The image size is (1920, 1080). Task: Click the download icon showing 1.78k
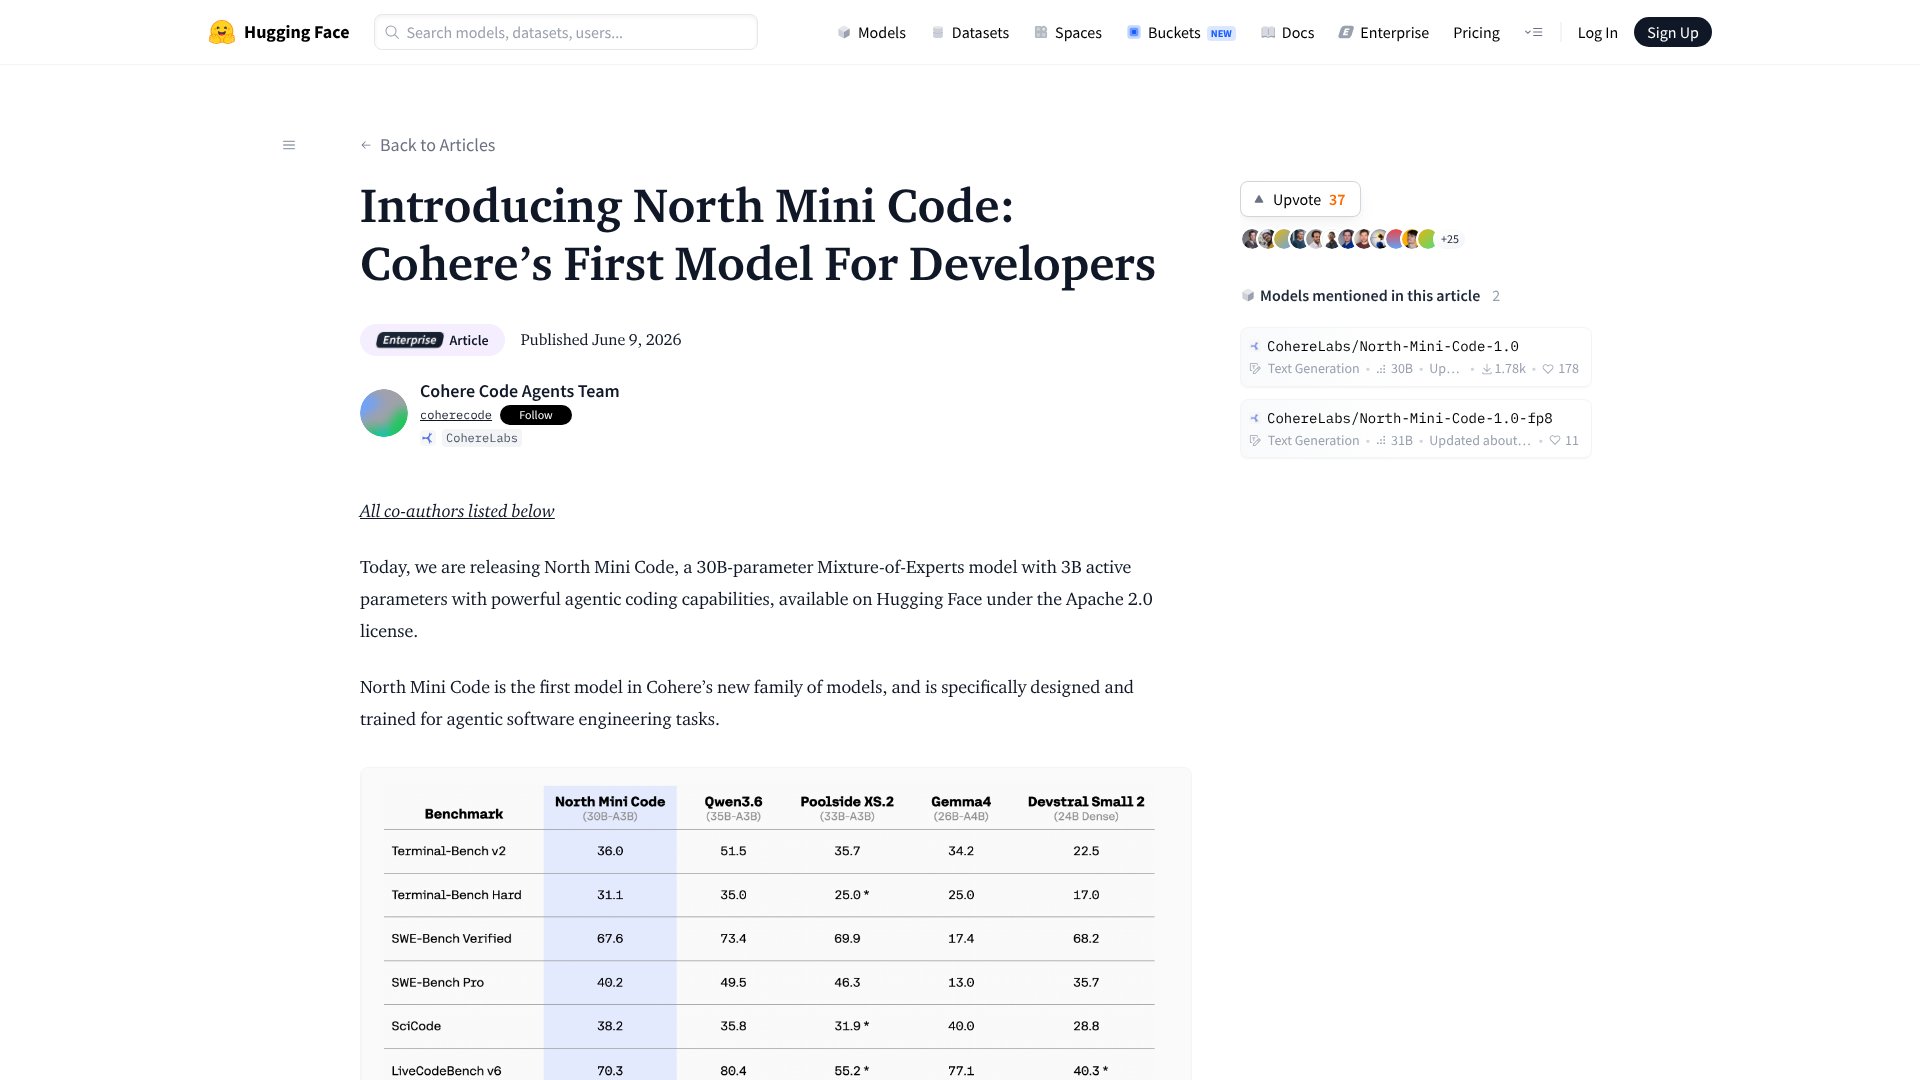pos(1487,369)
